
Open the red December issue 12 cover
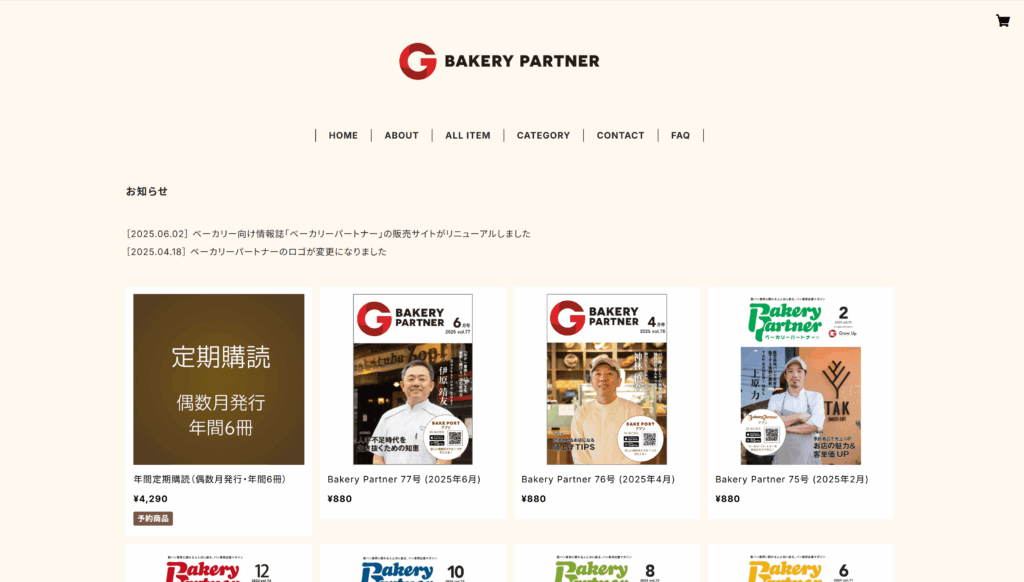click(219, 567)
